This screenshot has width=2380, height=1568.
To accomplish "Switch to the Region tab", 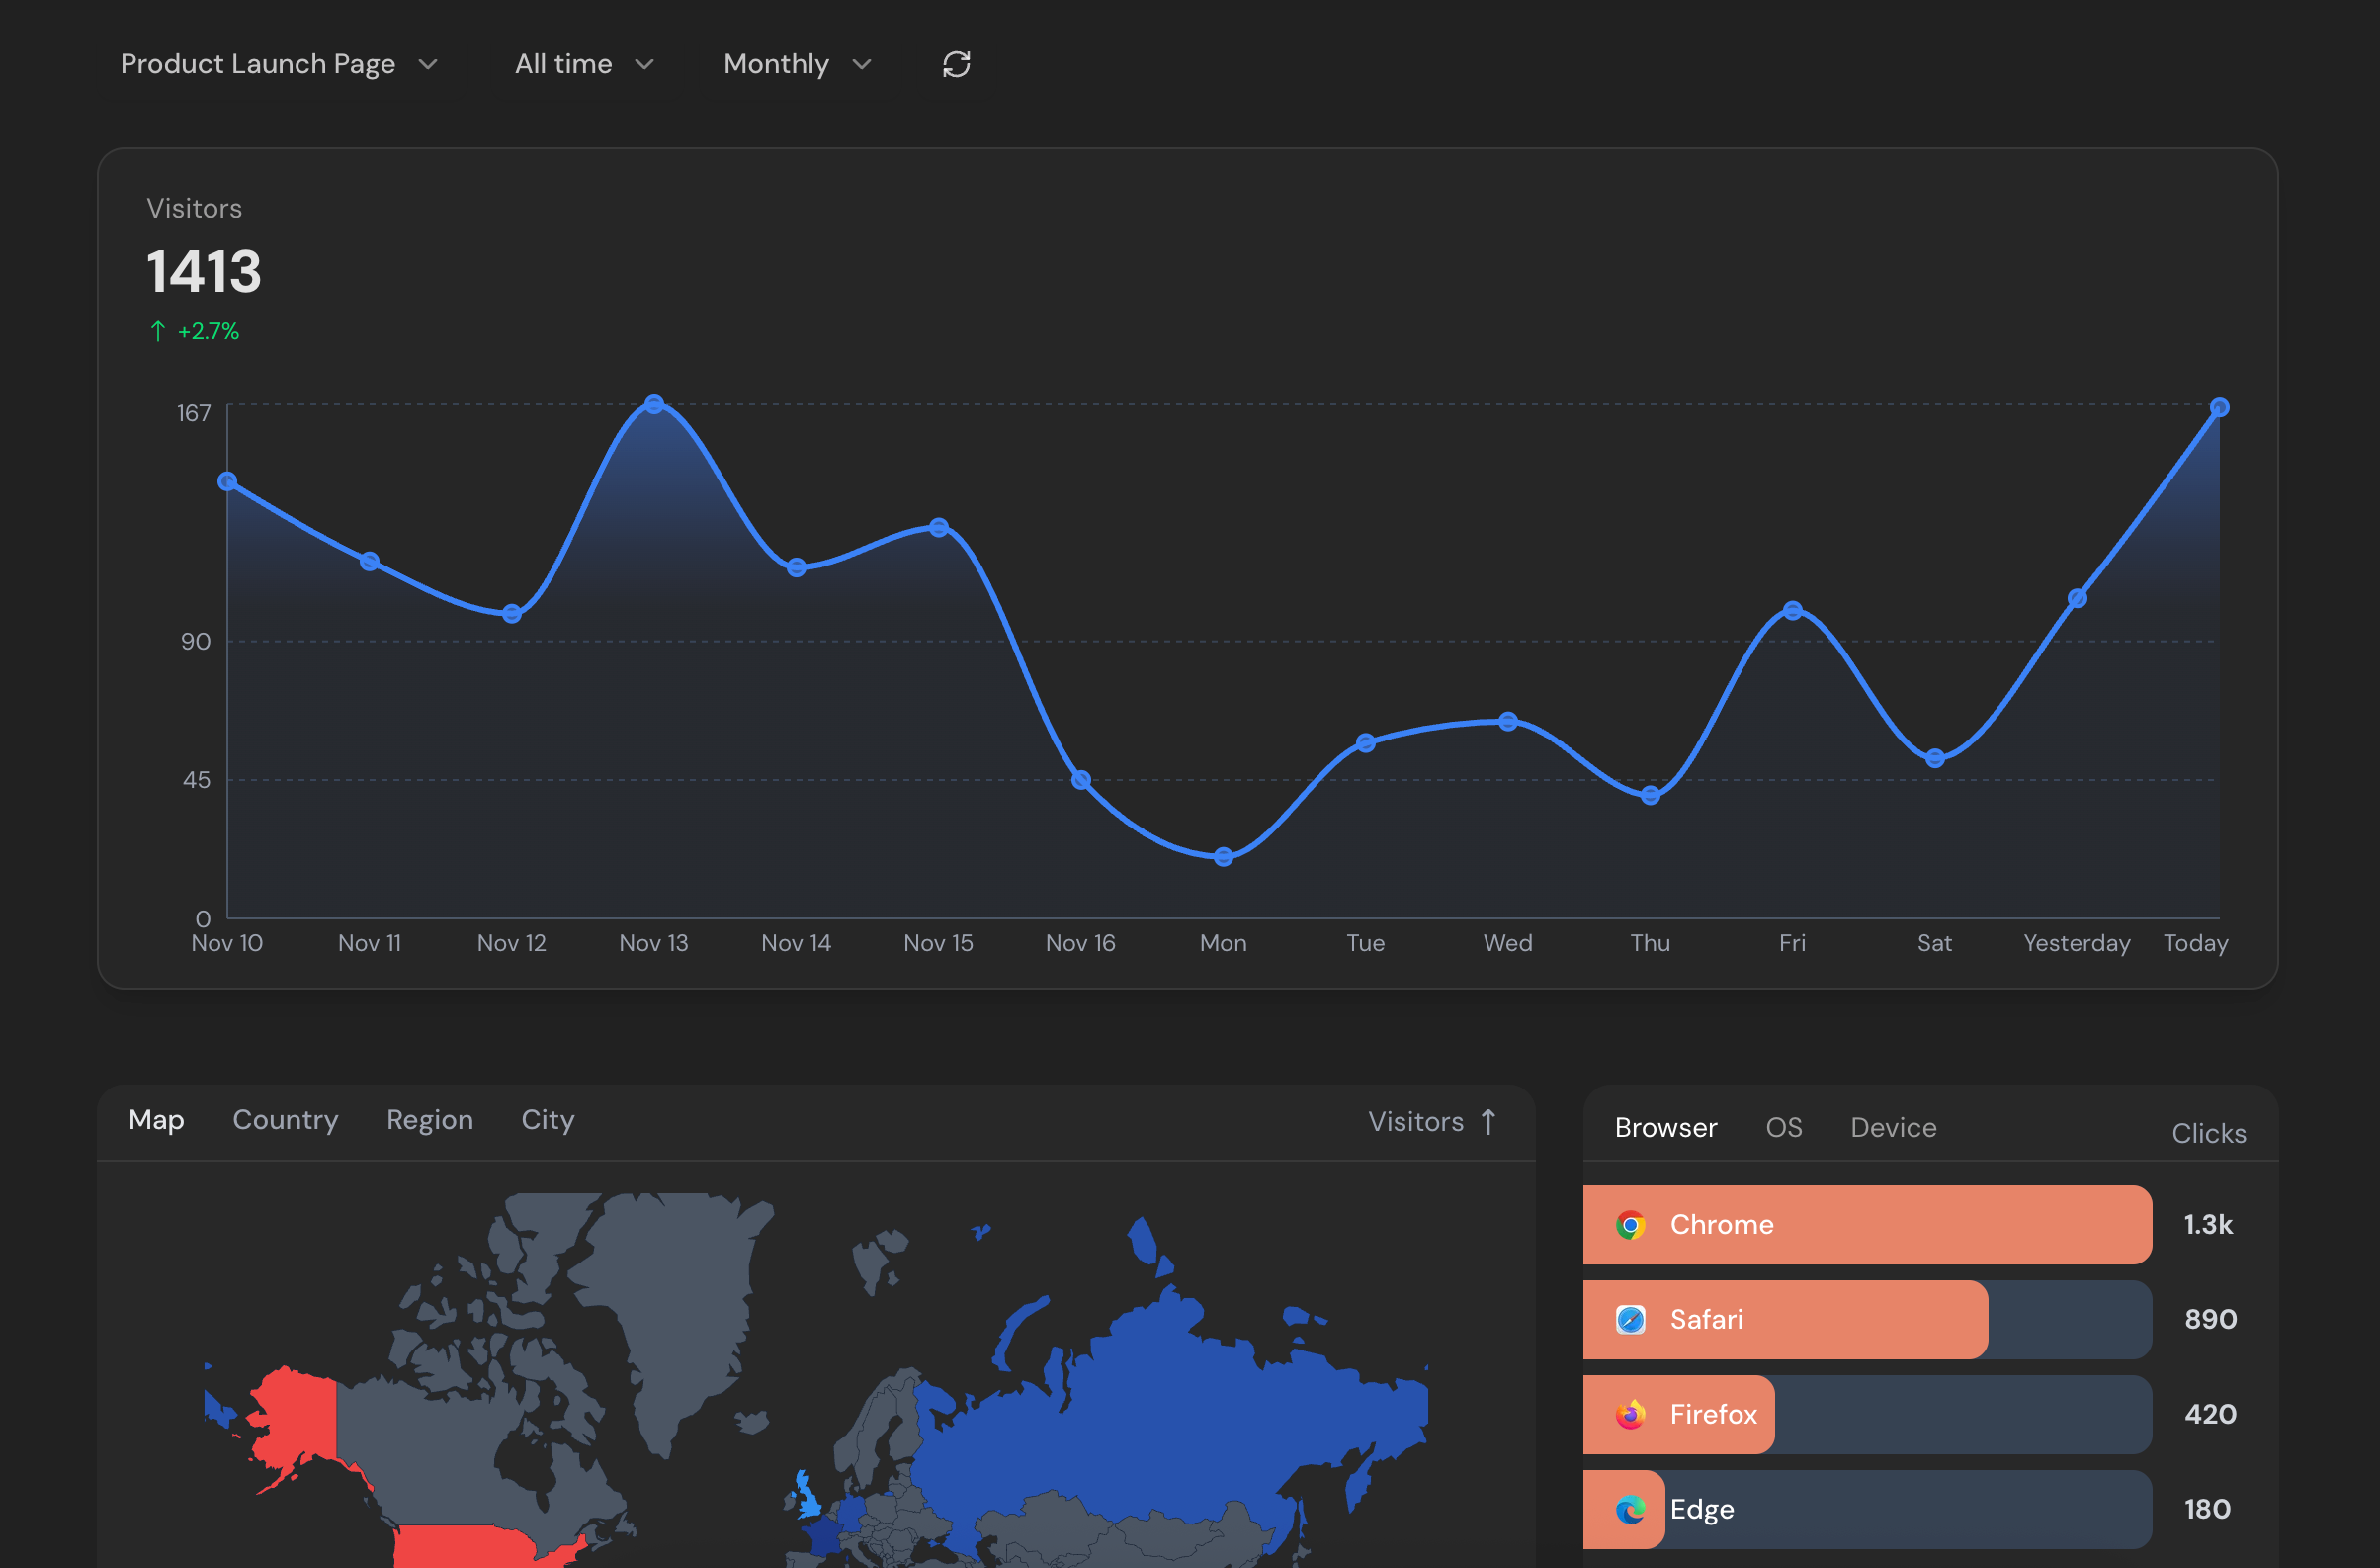I will coord(429,1119).
